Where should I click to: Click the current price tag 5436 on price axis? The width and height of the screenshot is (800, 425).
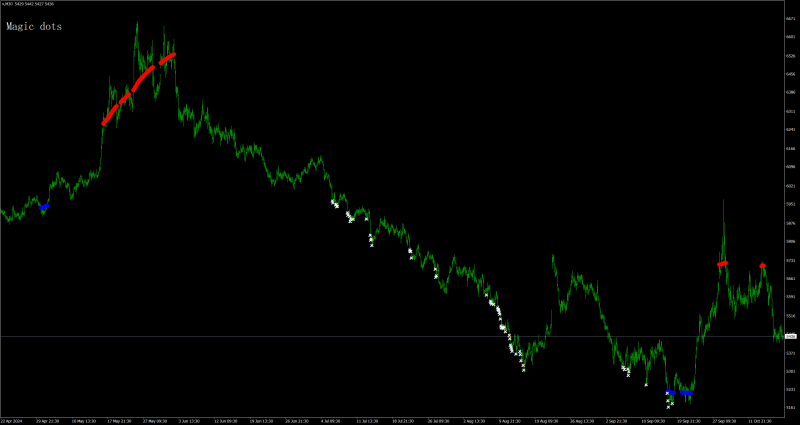coord(791,336)
